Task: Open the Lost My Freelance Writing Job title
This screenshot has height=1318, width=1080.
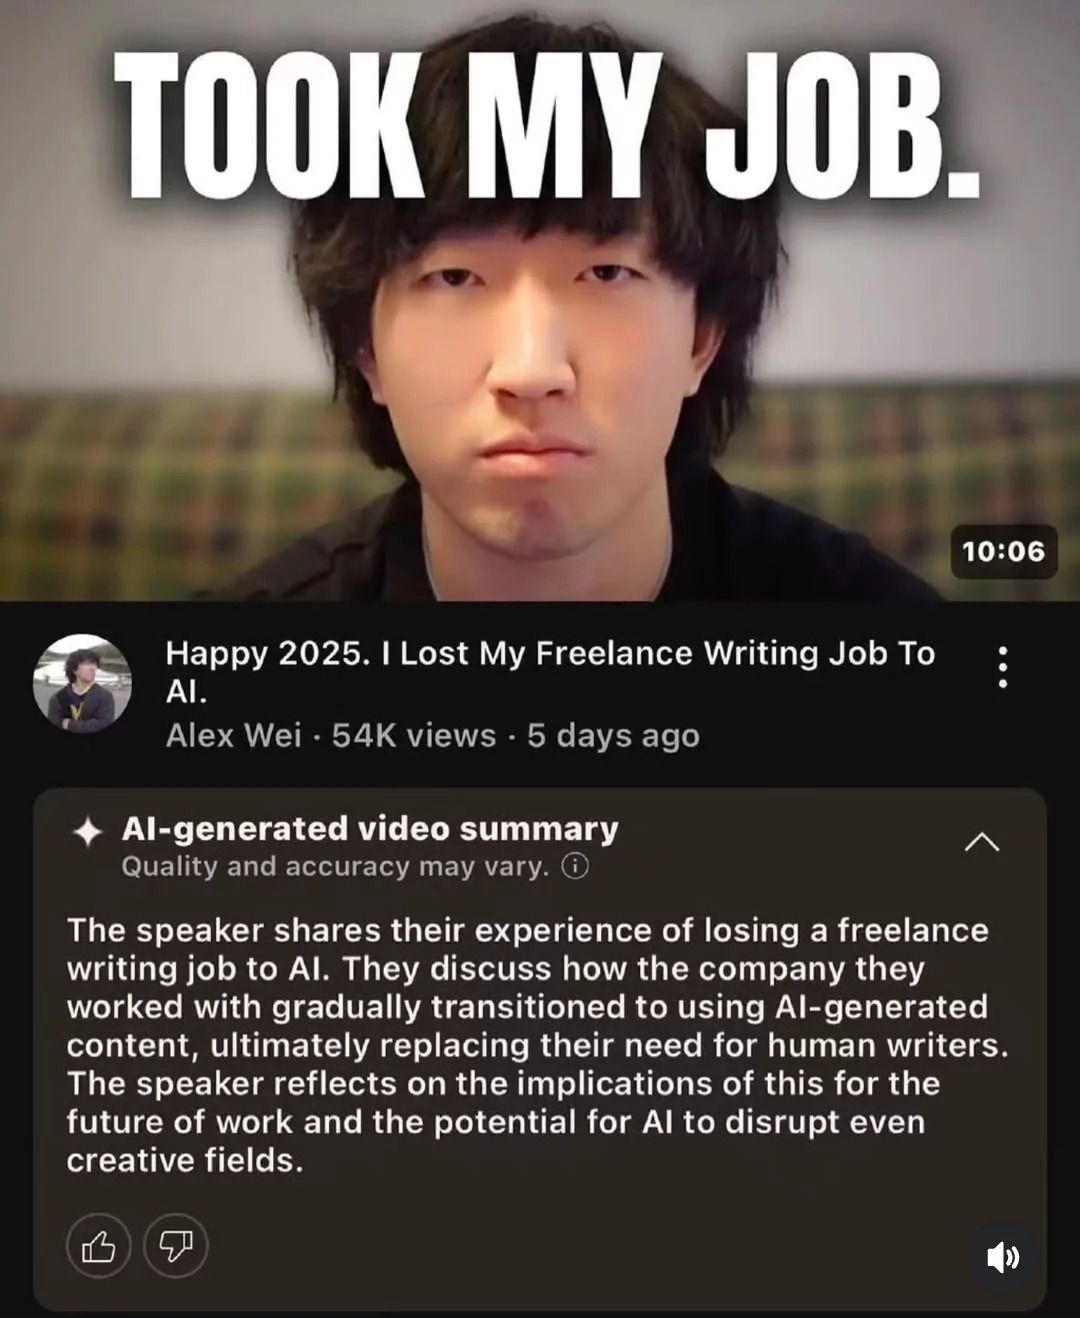Action: [x=550, y=672]
